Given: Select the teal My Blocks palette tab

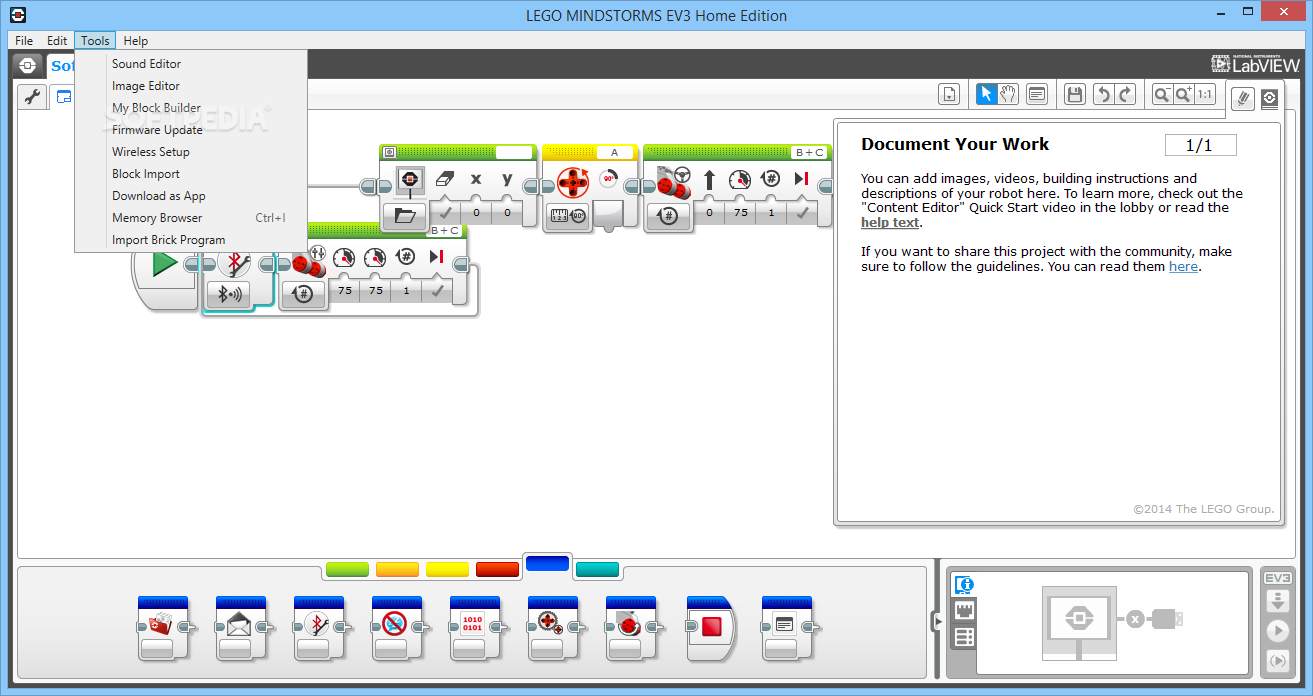Looking at the screenshot, I should 597,570.
